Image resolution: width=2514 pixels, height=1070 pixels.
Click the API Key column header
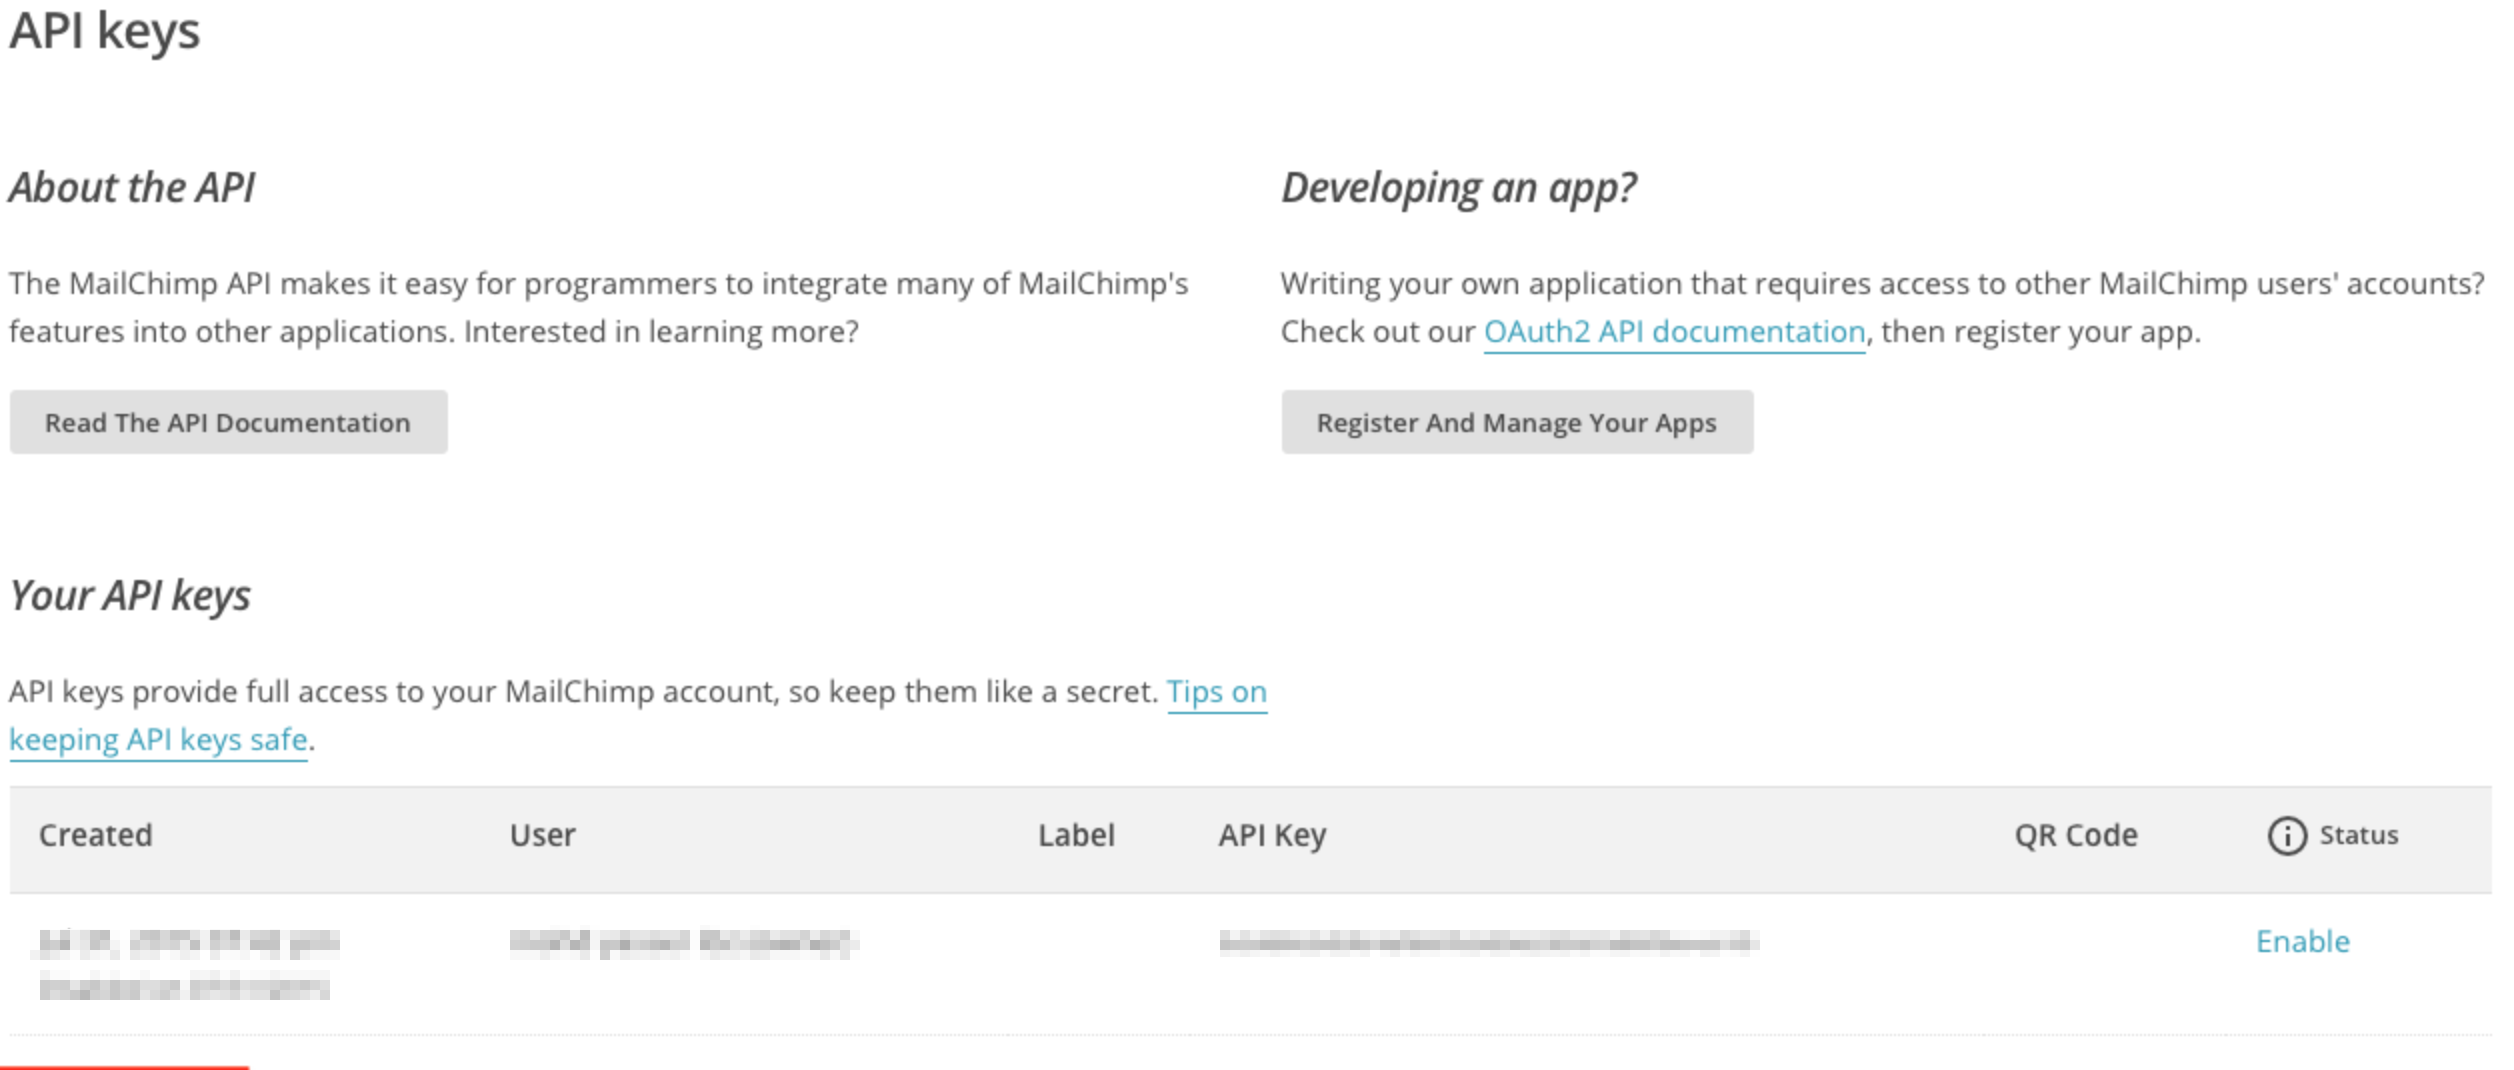click(1272, 836)
